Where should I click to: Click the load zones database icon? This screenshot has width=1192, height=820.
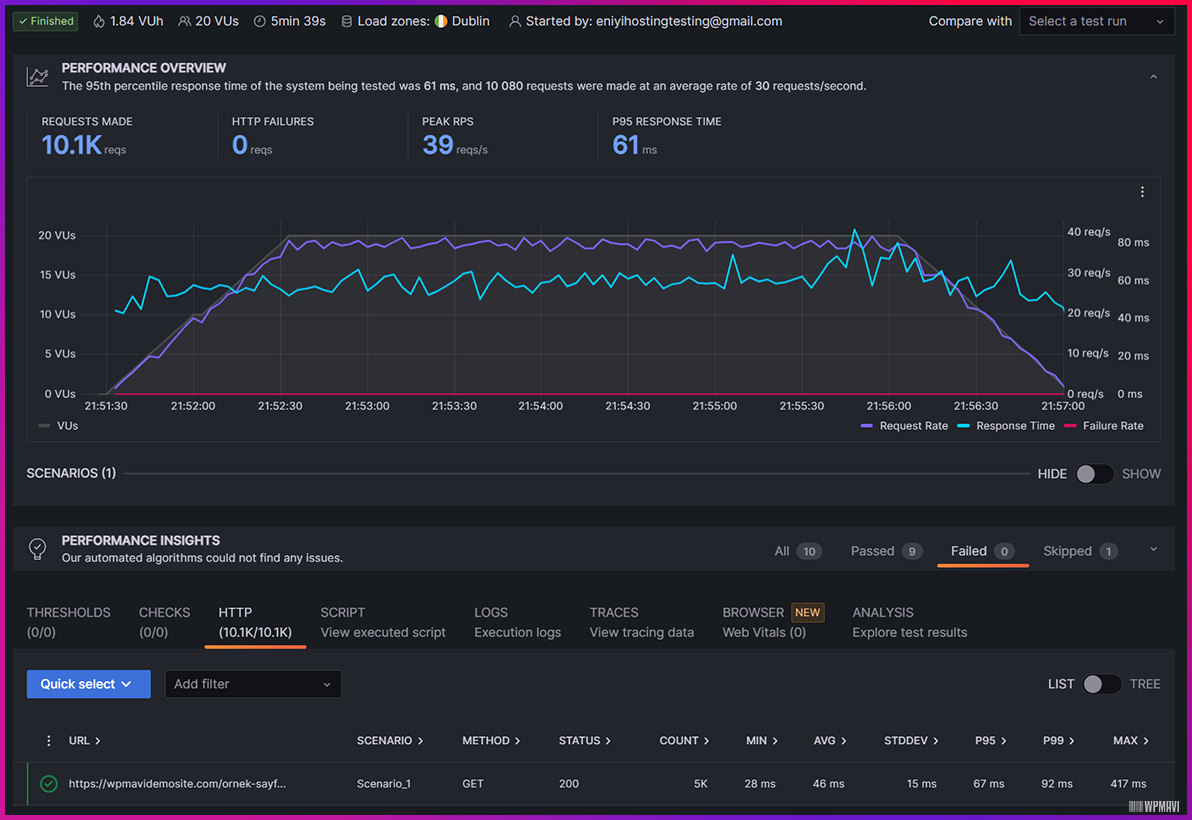347,21
